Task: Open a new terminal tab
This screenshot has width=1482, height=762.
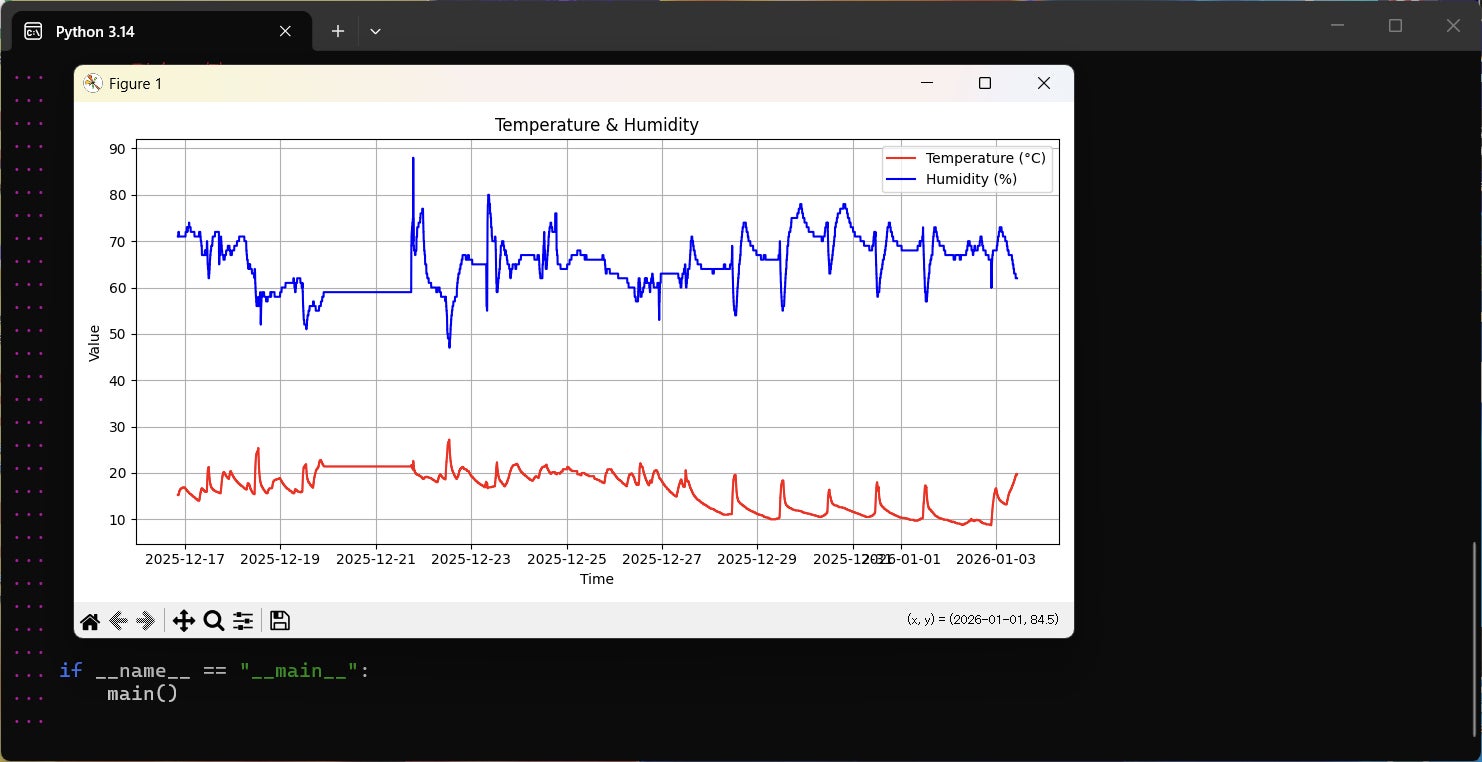Action: [x=338, y=31]
